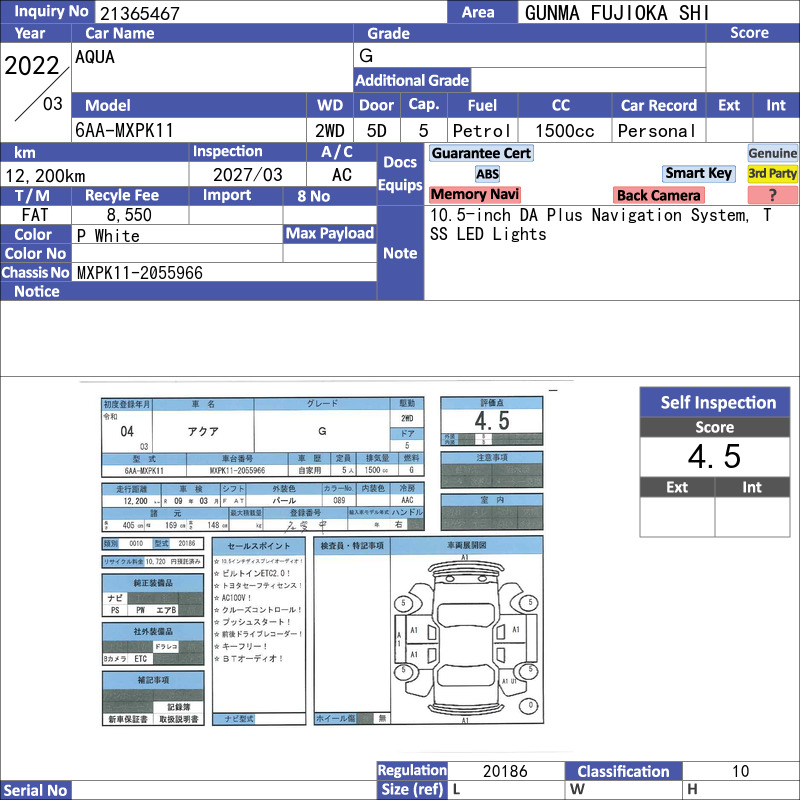Select classification value 10
Viewport: 800px width, 800px height.
740,771
